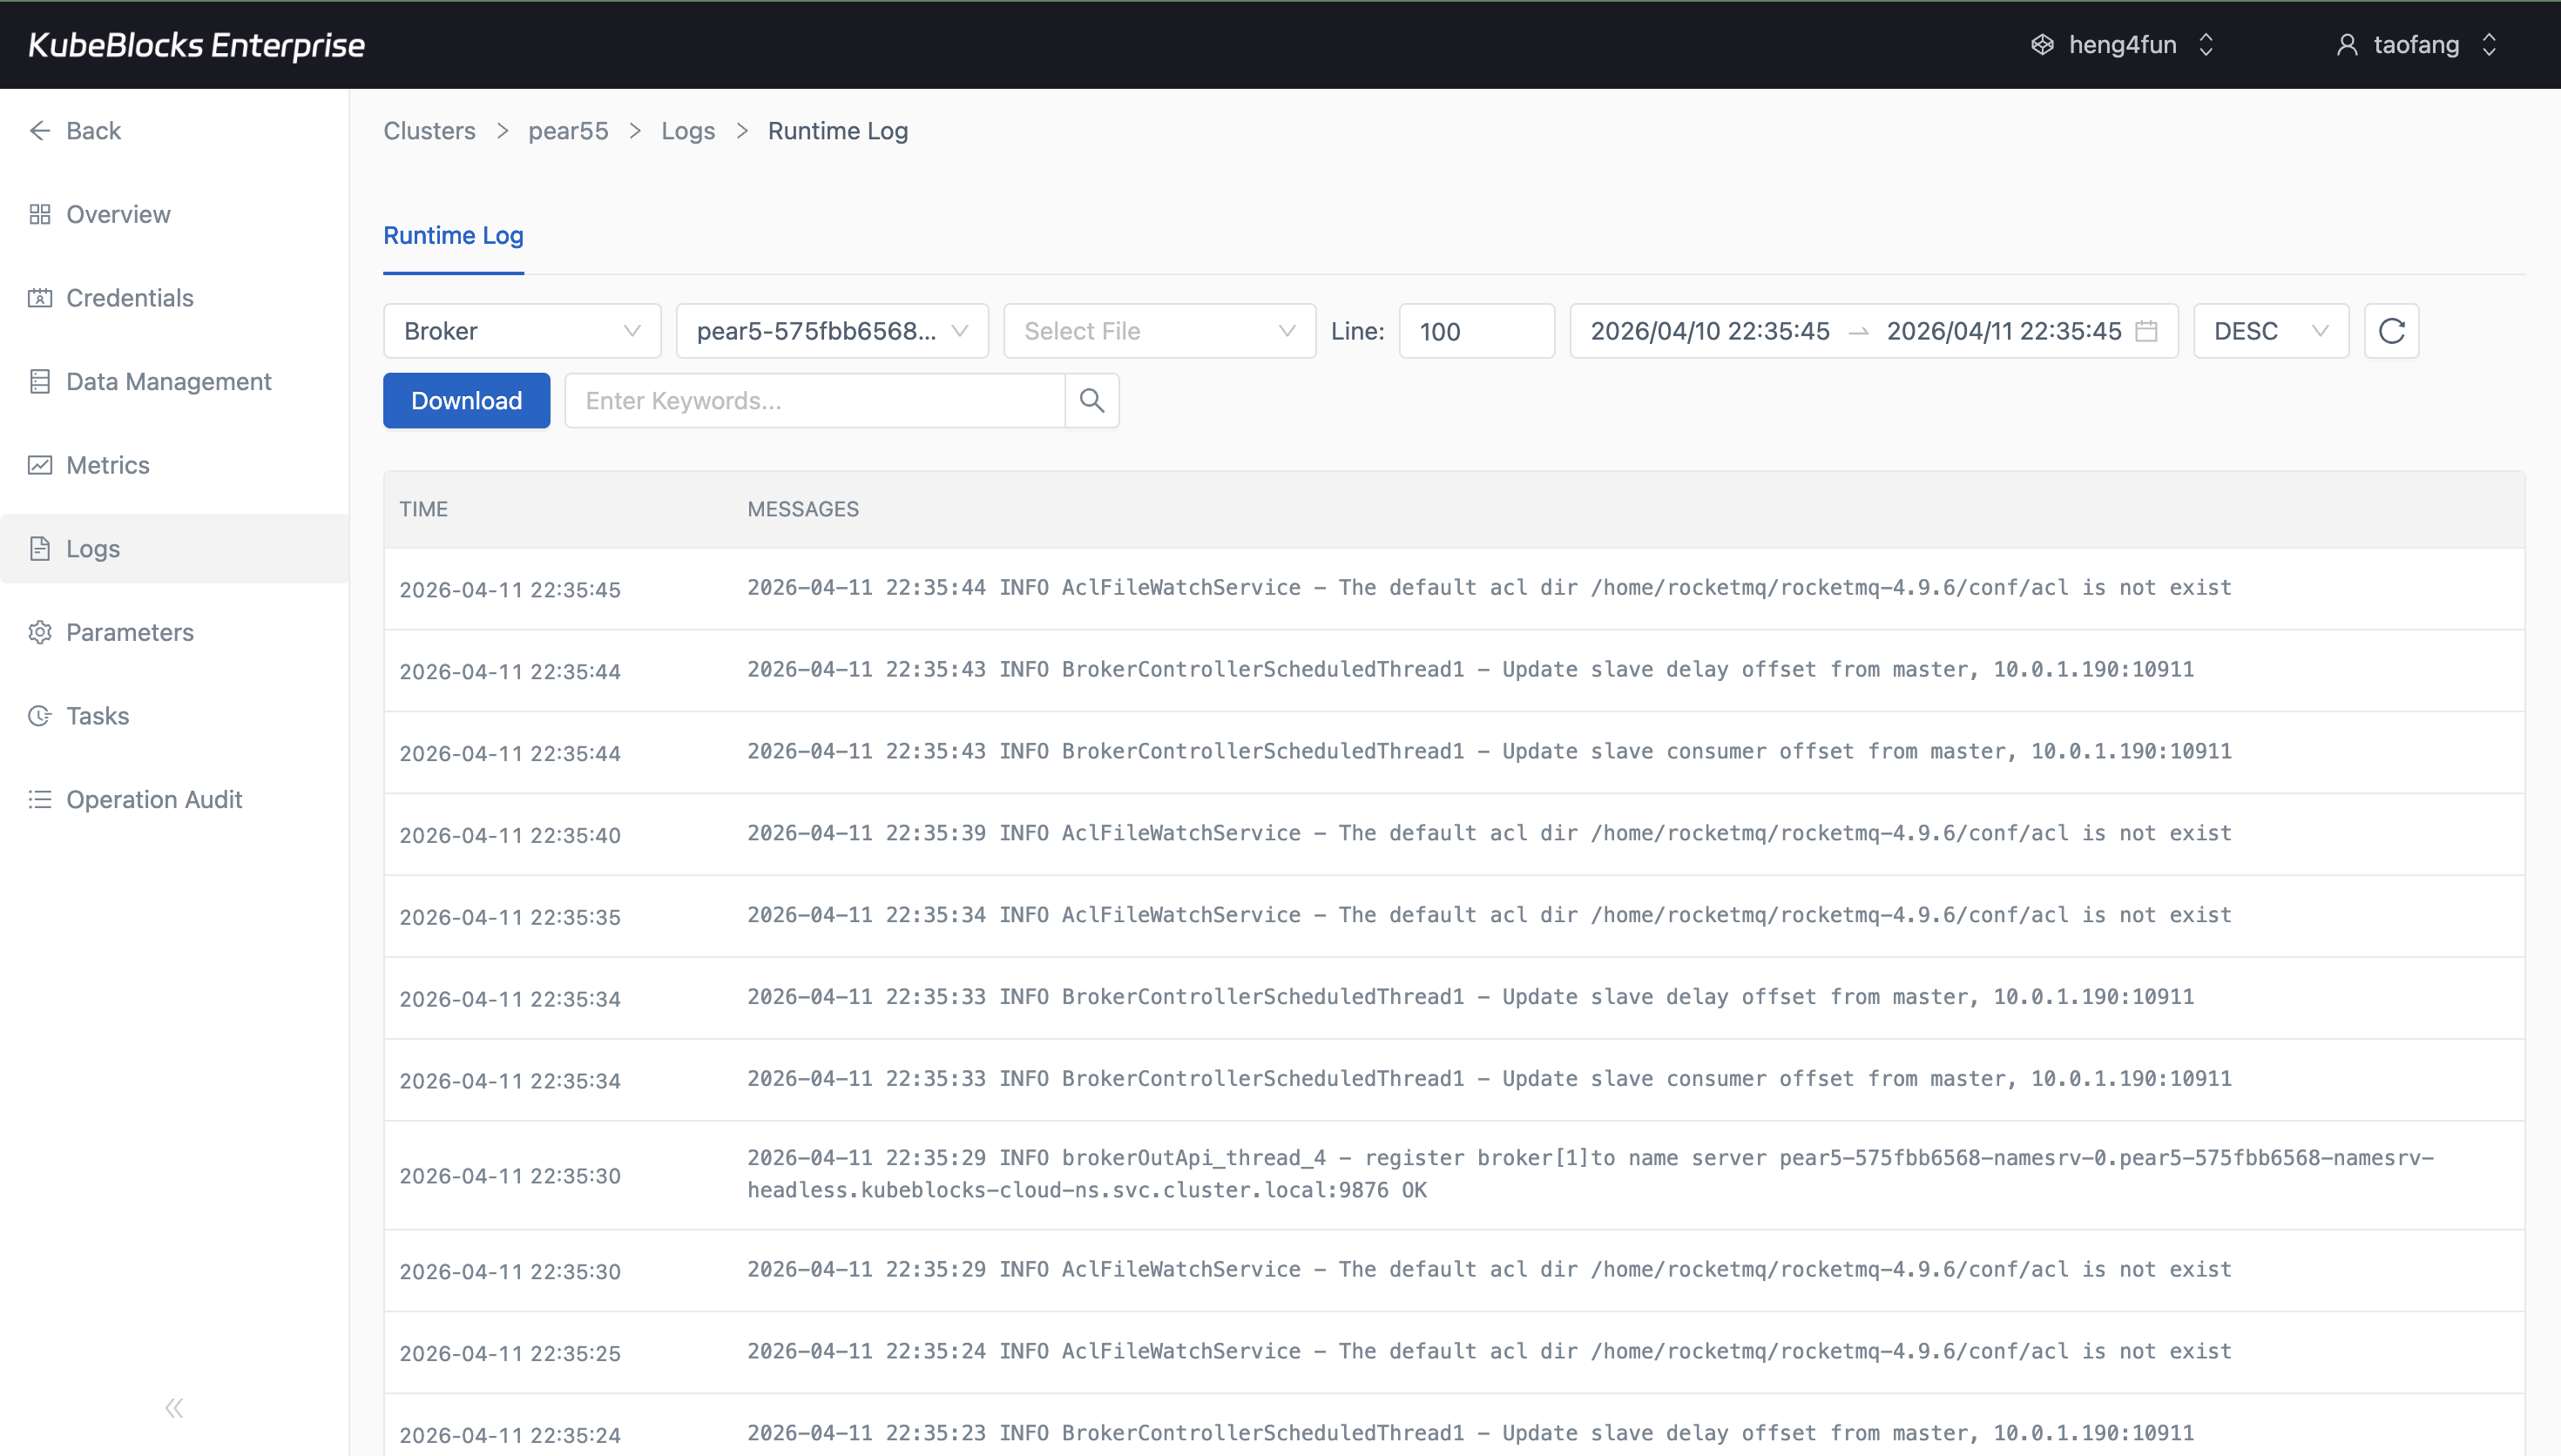View cluster Metrics
Screen dimensions: 2561x1456
click(108, 464)
